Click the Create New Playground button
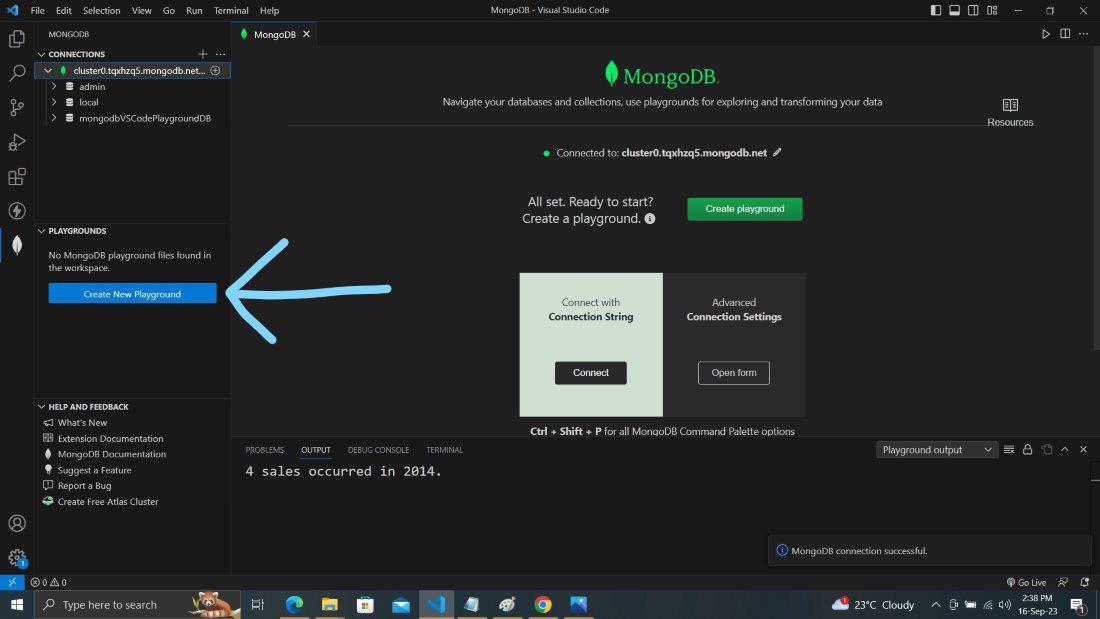1100x619 pixels. pyautogui.click(x=133, y=294)
